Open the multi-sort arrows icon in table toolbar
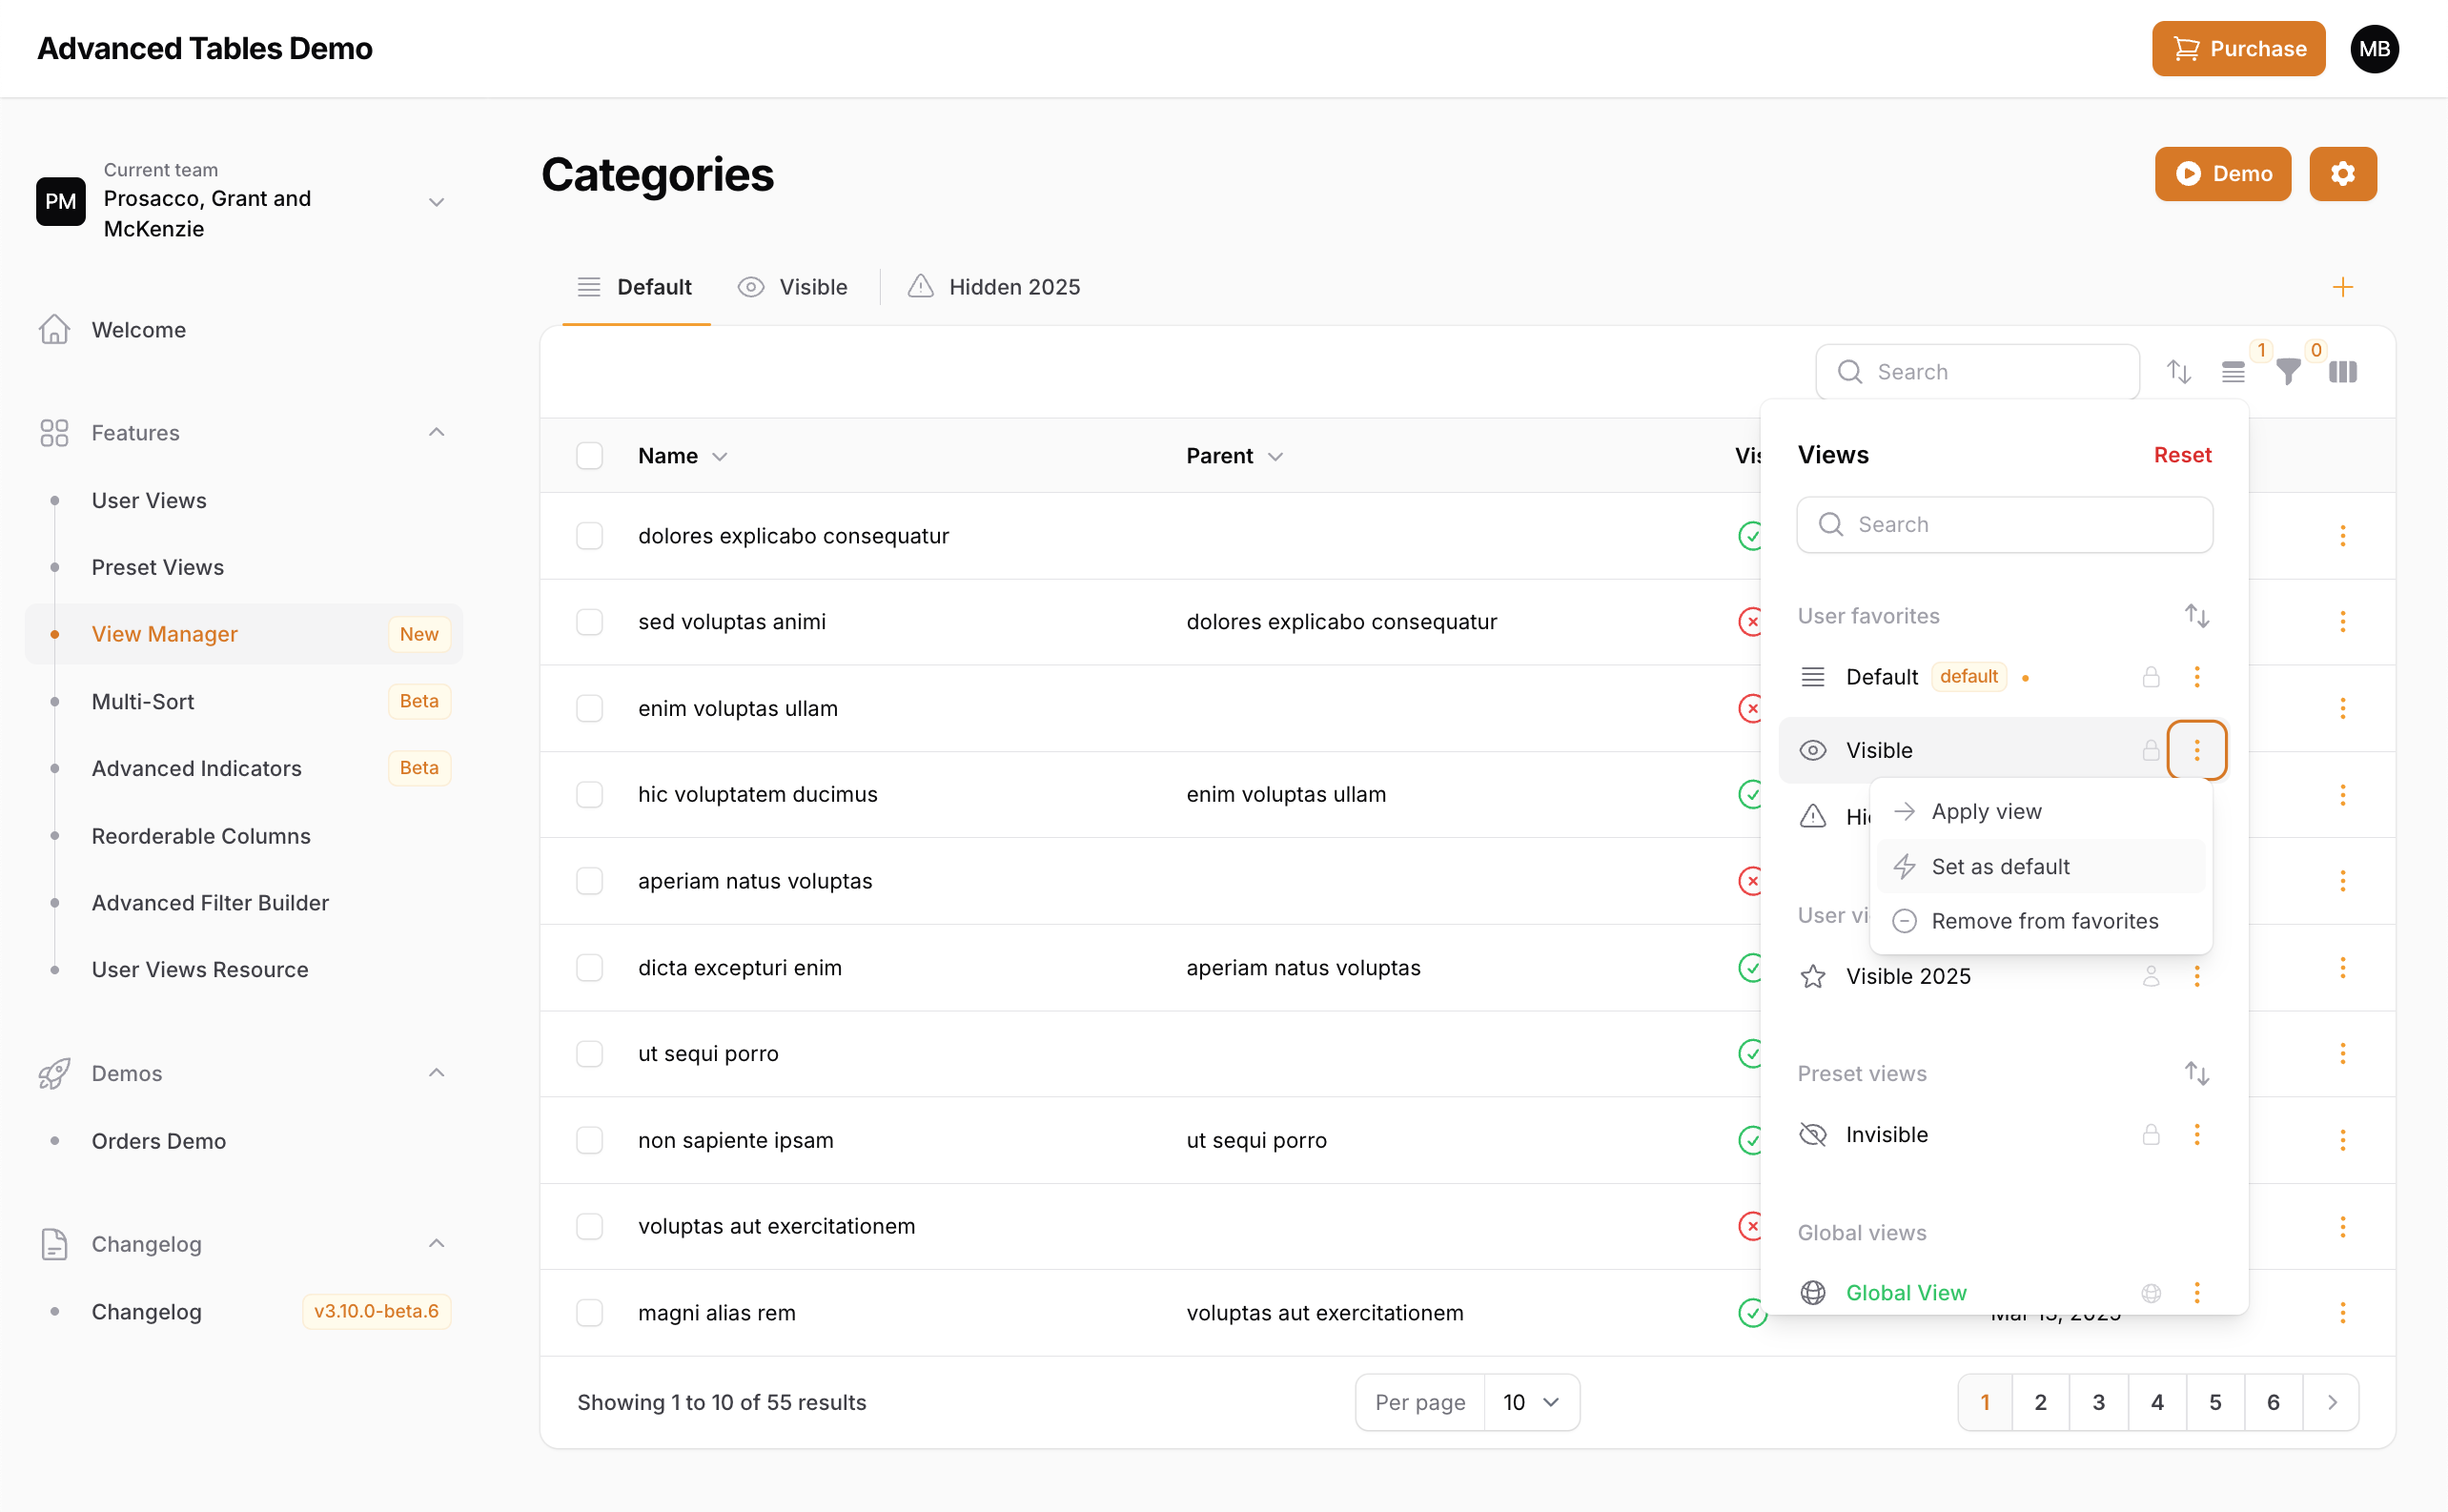Viewport: 2448px width, 1512px height. tap(2178, 372)
